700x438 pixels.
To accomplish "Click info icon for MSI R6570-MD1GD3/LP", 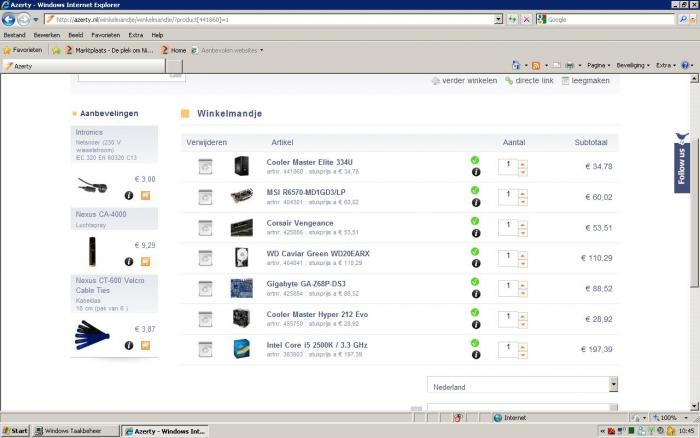I will (x=475, y=203).
